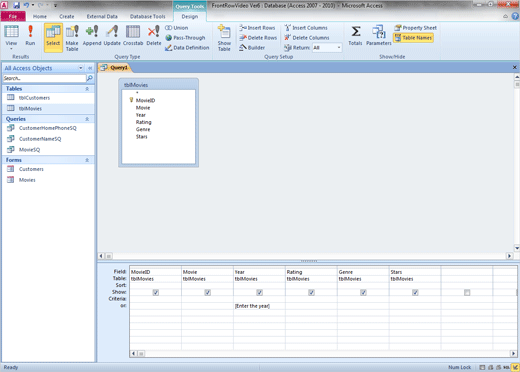Uncheck Show box for Genre column
520x372 pixels.
(x=363, y=292)
